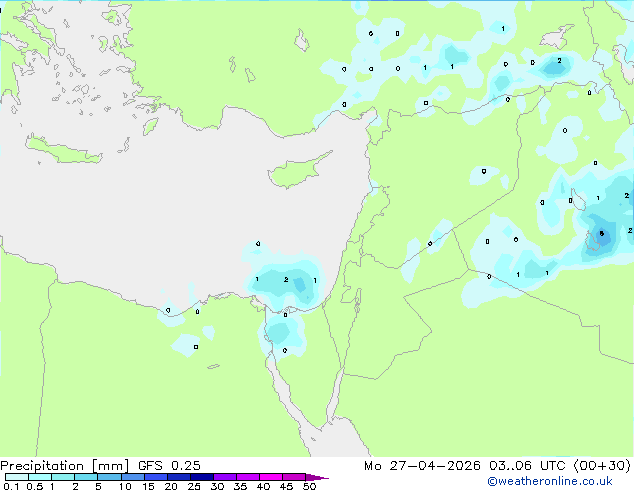Click the '20' legend scale number
Viewport: 634px width, 490px height.
[x=171, y=486]
